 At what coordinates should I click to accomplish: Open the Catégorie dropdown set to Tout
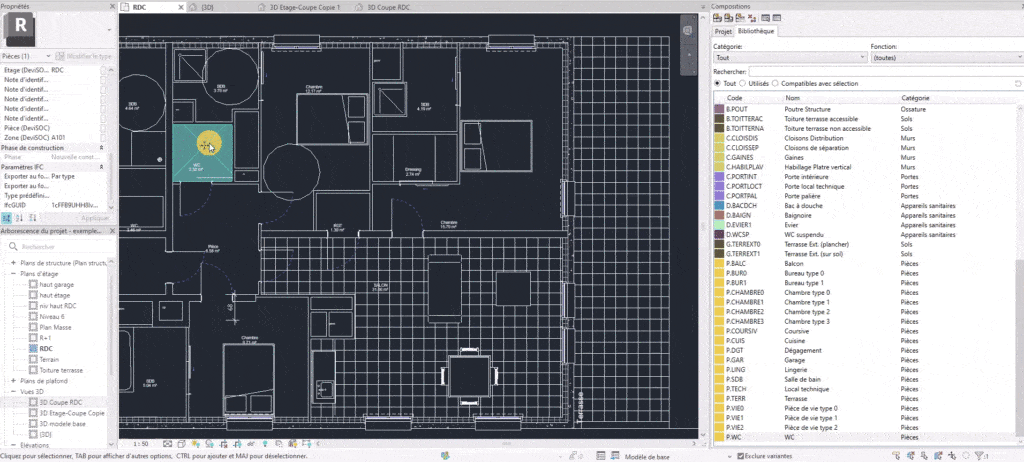(790, 58)
